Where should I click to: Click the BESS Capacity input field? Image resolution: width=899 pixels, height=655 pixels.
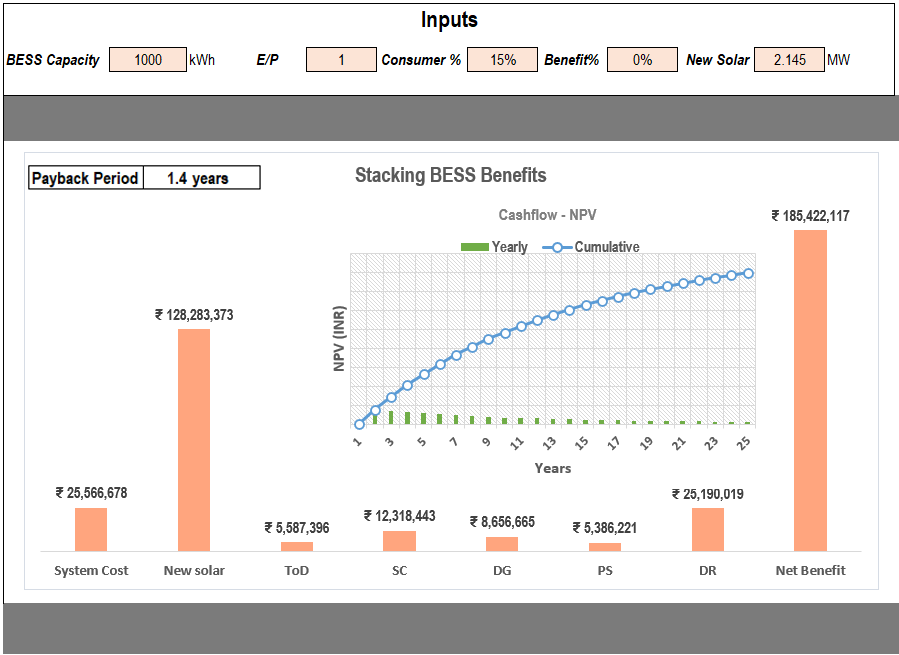(148, 60)
